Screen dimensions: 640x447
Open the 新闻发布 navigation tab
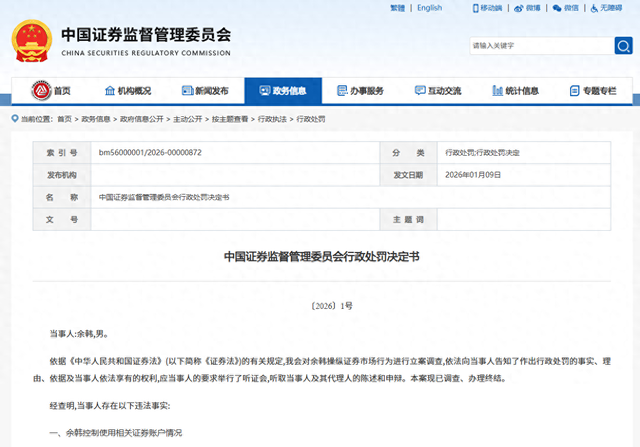point(206,91)
